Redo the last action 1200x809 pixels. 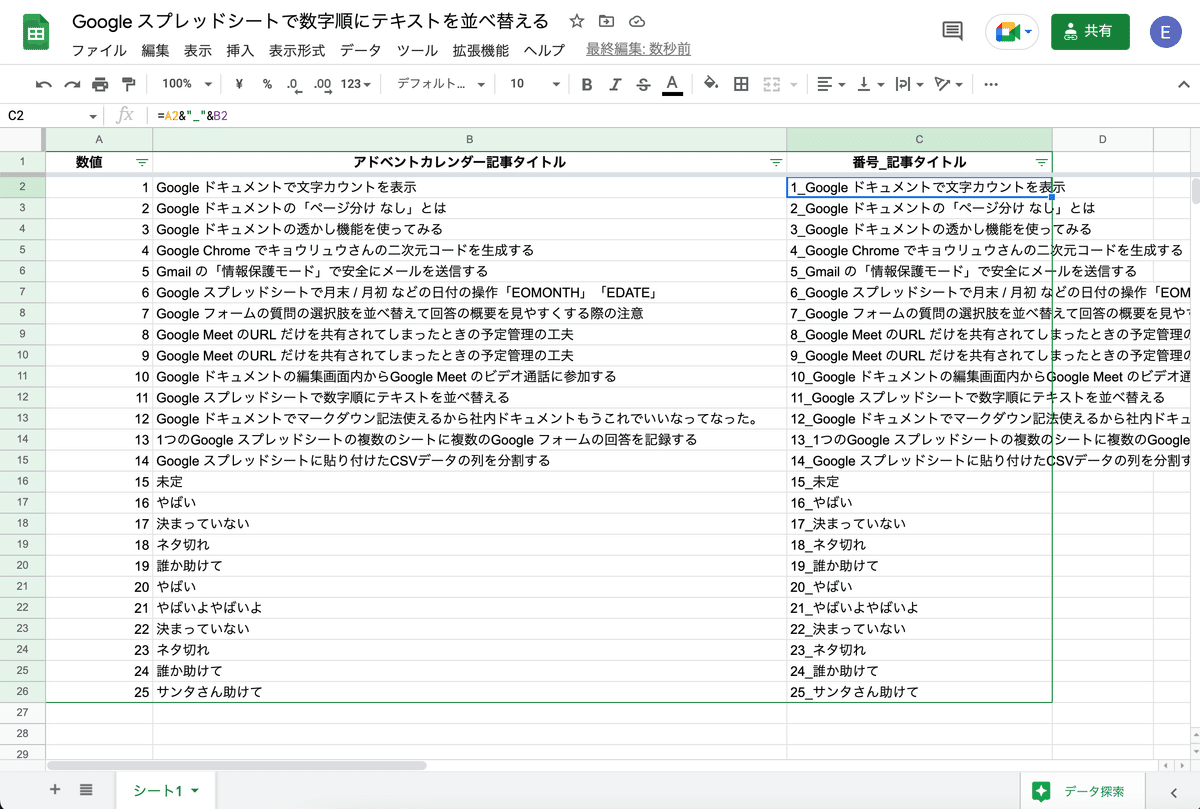(x=72, y=84)
